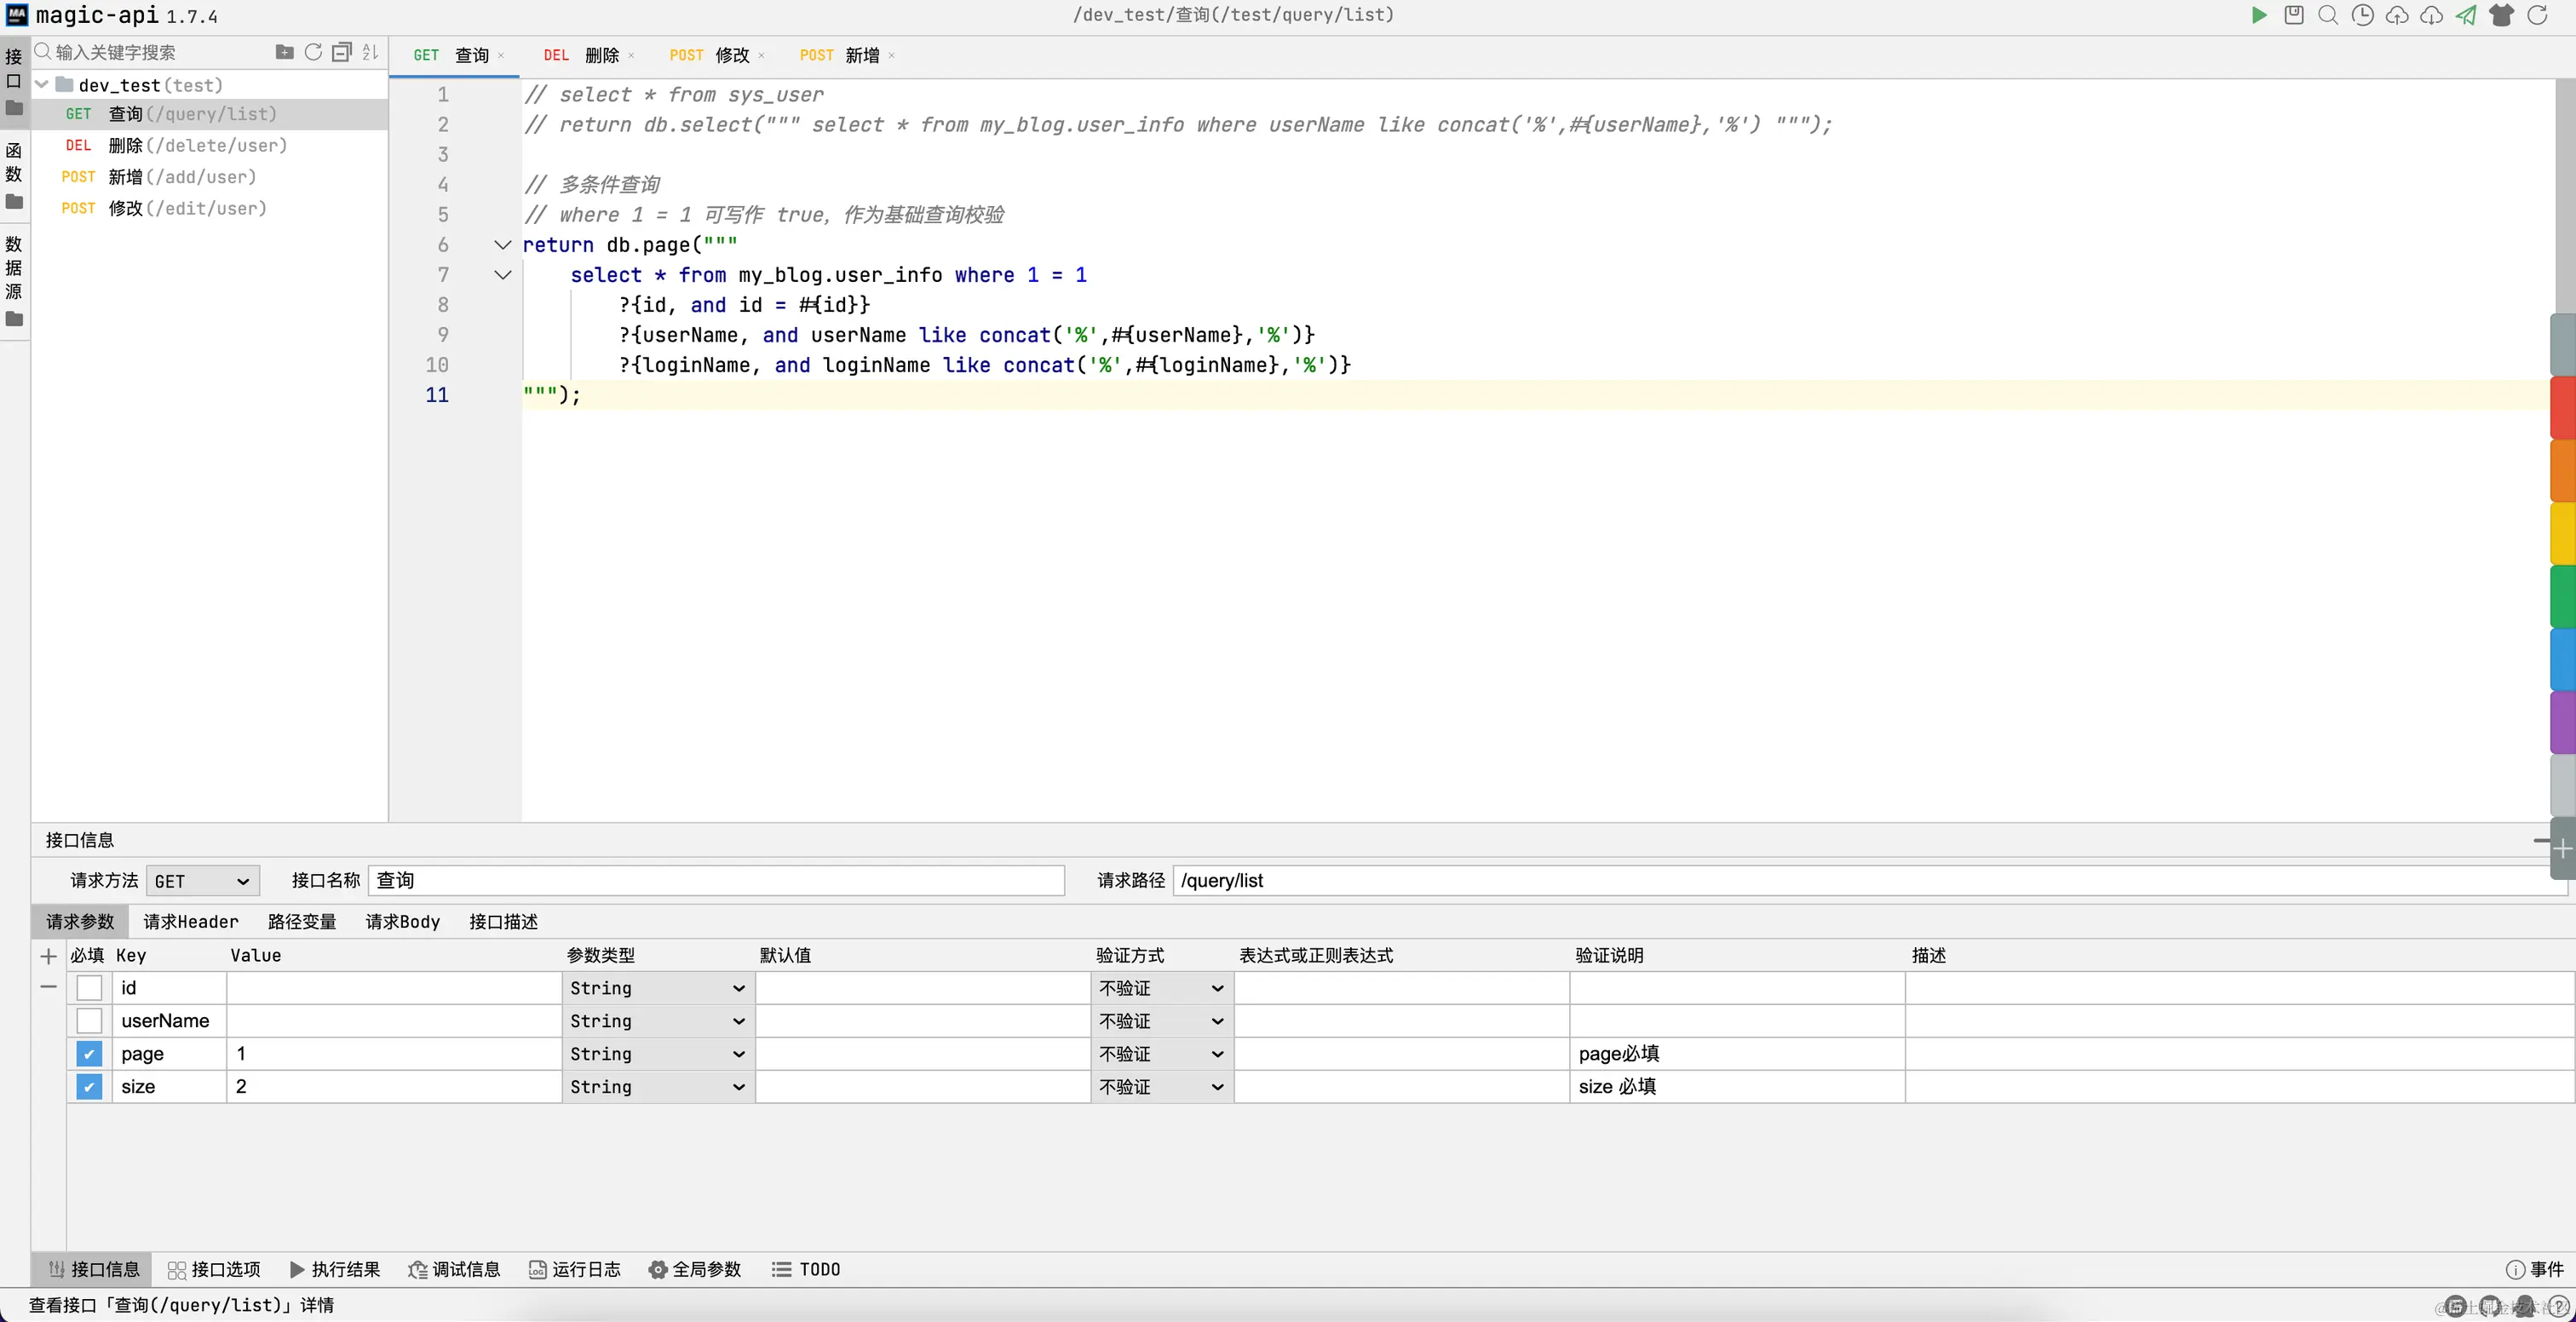
Task: Open the 请求方法 GET dropdown
Action: tap(203, 881)
